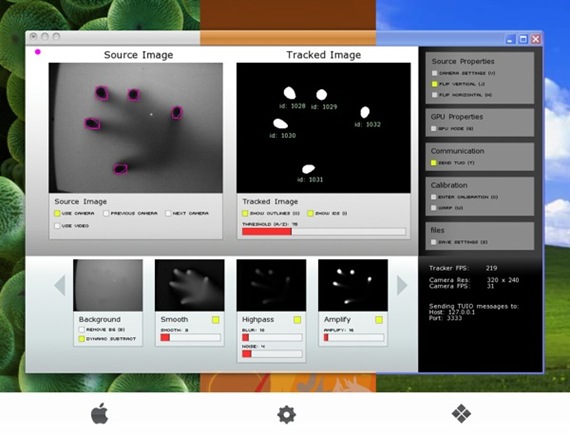
Task: Disable Flip Vertical checkbox
Action: coord(434,84)
